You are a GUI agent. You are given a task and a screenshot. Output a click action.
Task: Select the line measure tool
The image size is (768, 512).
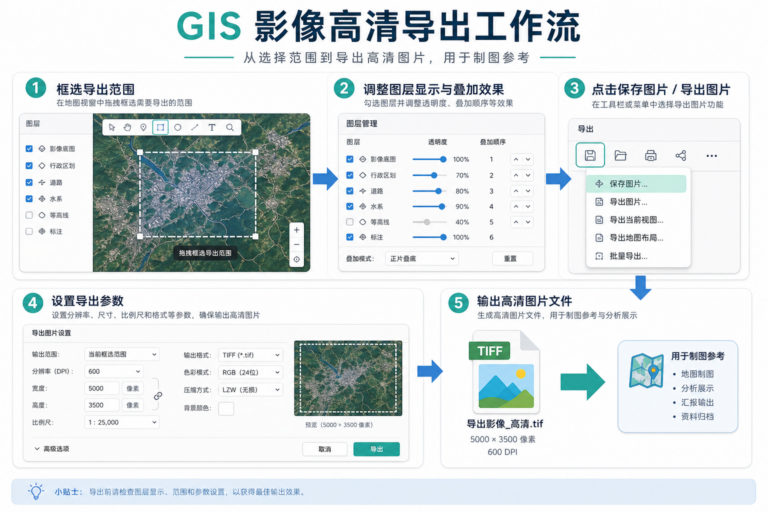194,127
